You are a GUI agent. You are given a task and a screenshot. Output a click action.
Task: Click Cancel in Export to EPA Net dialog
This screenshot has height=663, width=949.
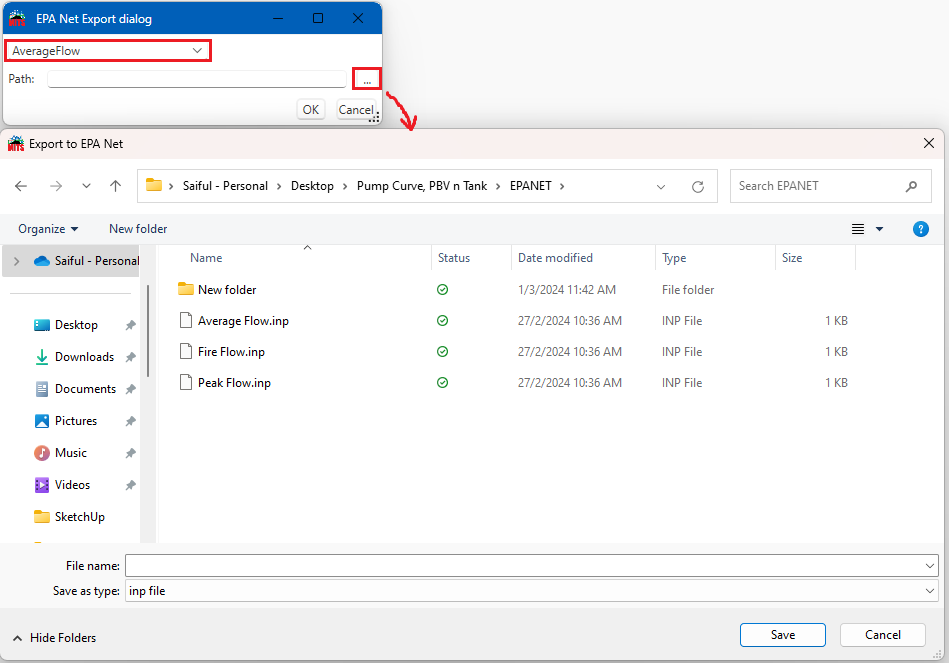882,635
